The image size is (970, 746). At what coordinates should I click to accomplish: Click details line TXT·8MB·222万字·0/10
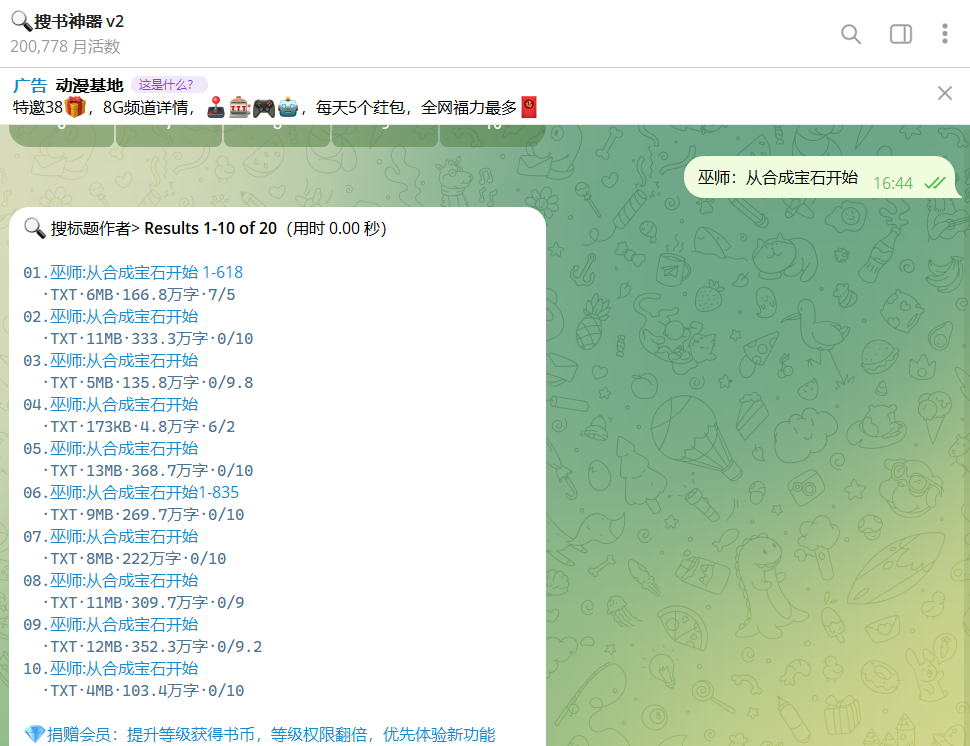click(134, 558)
